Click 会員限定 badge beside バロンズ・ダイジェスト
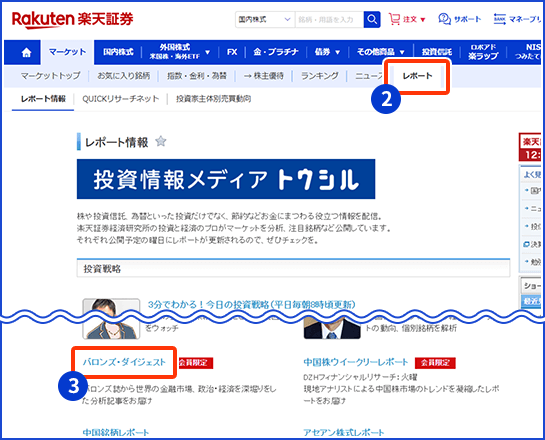This screenshot has height=440, width=545. pos(196,363)
